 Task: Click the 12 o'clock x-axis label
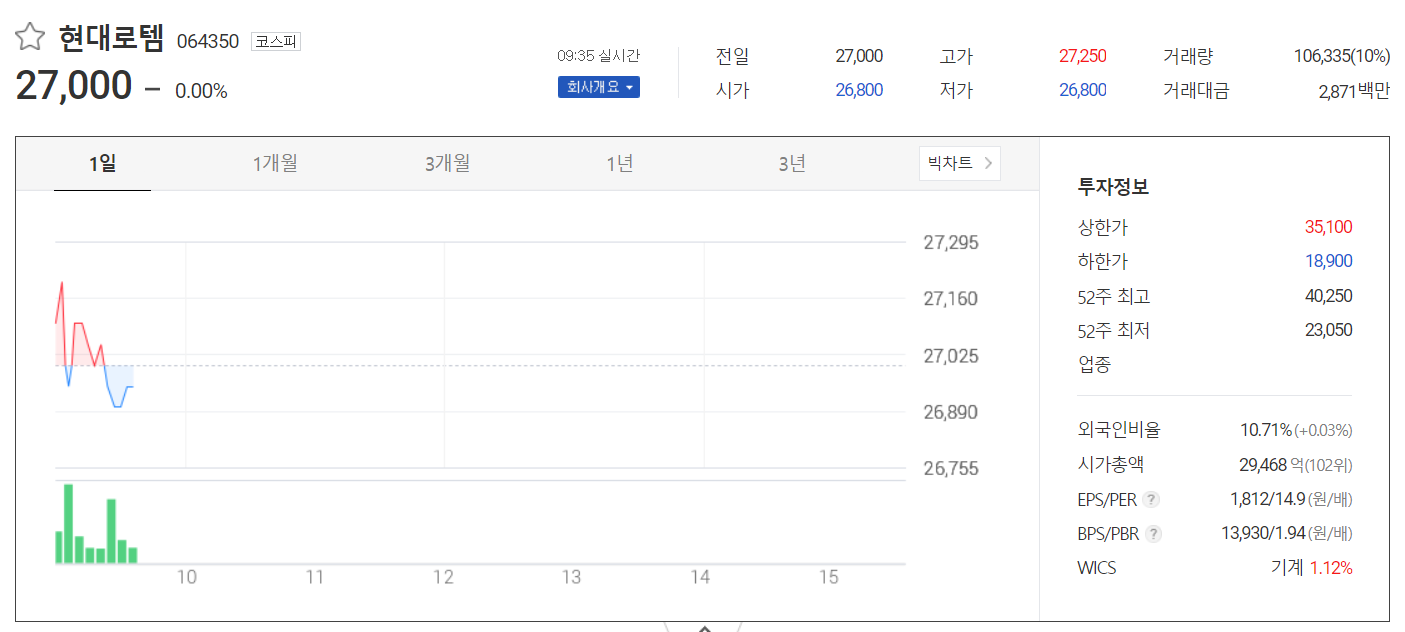[443, 577]
